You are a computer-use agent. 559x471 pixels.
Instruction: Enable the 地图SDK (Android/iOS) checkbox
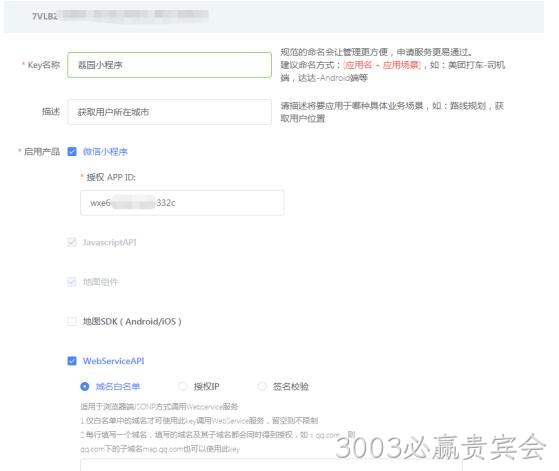pyautogui.click(x=72, y=321)
